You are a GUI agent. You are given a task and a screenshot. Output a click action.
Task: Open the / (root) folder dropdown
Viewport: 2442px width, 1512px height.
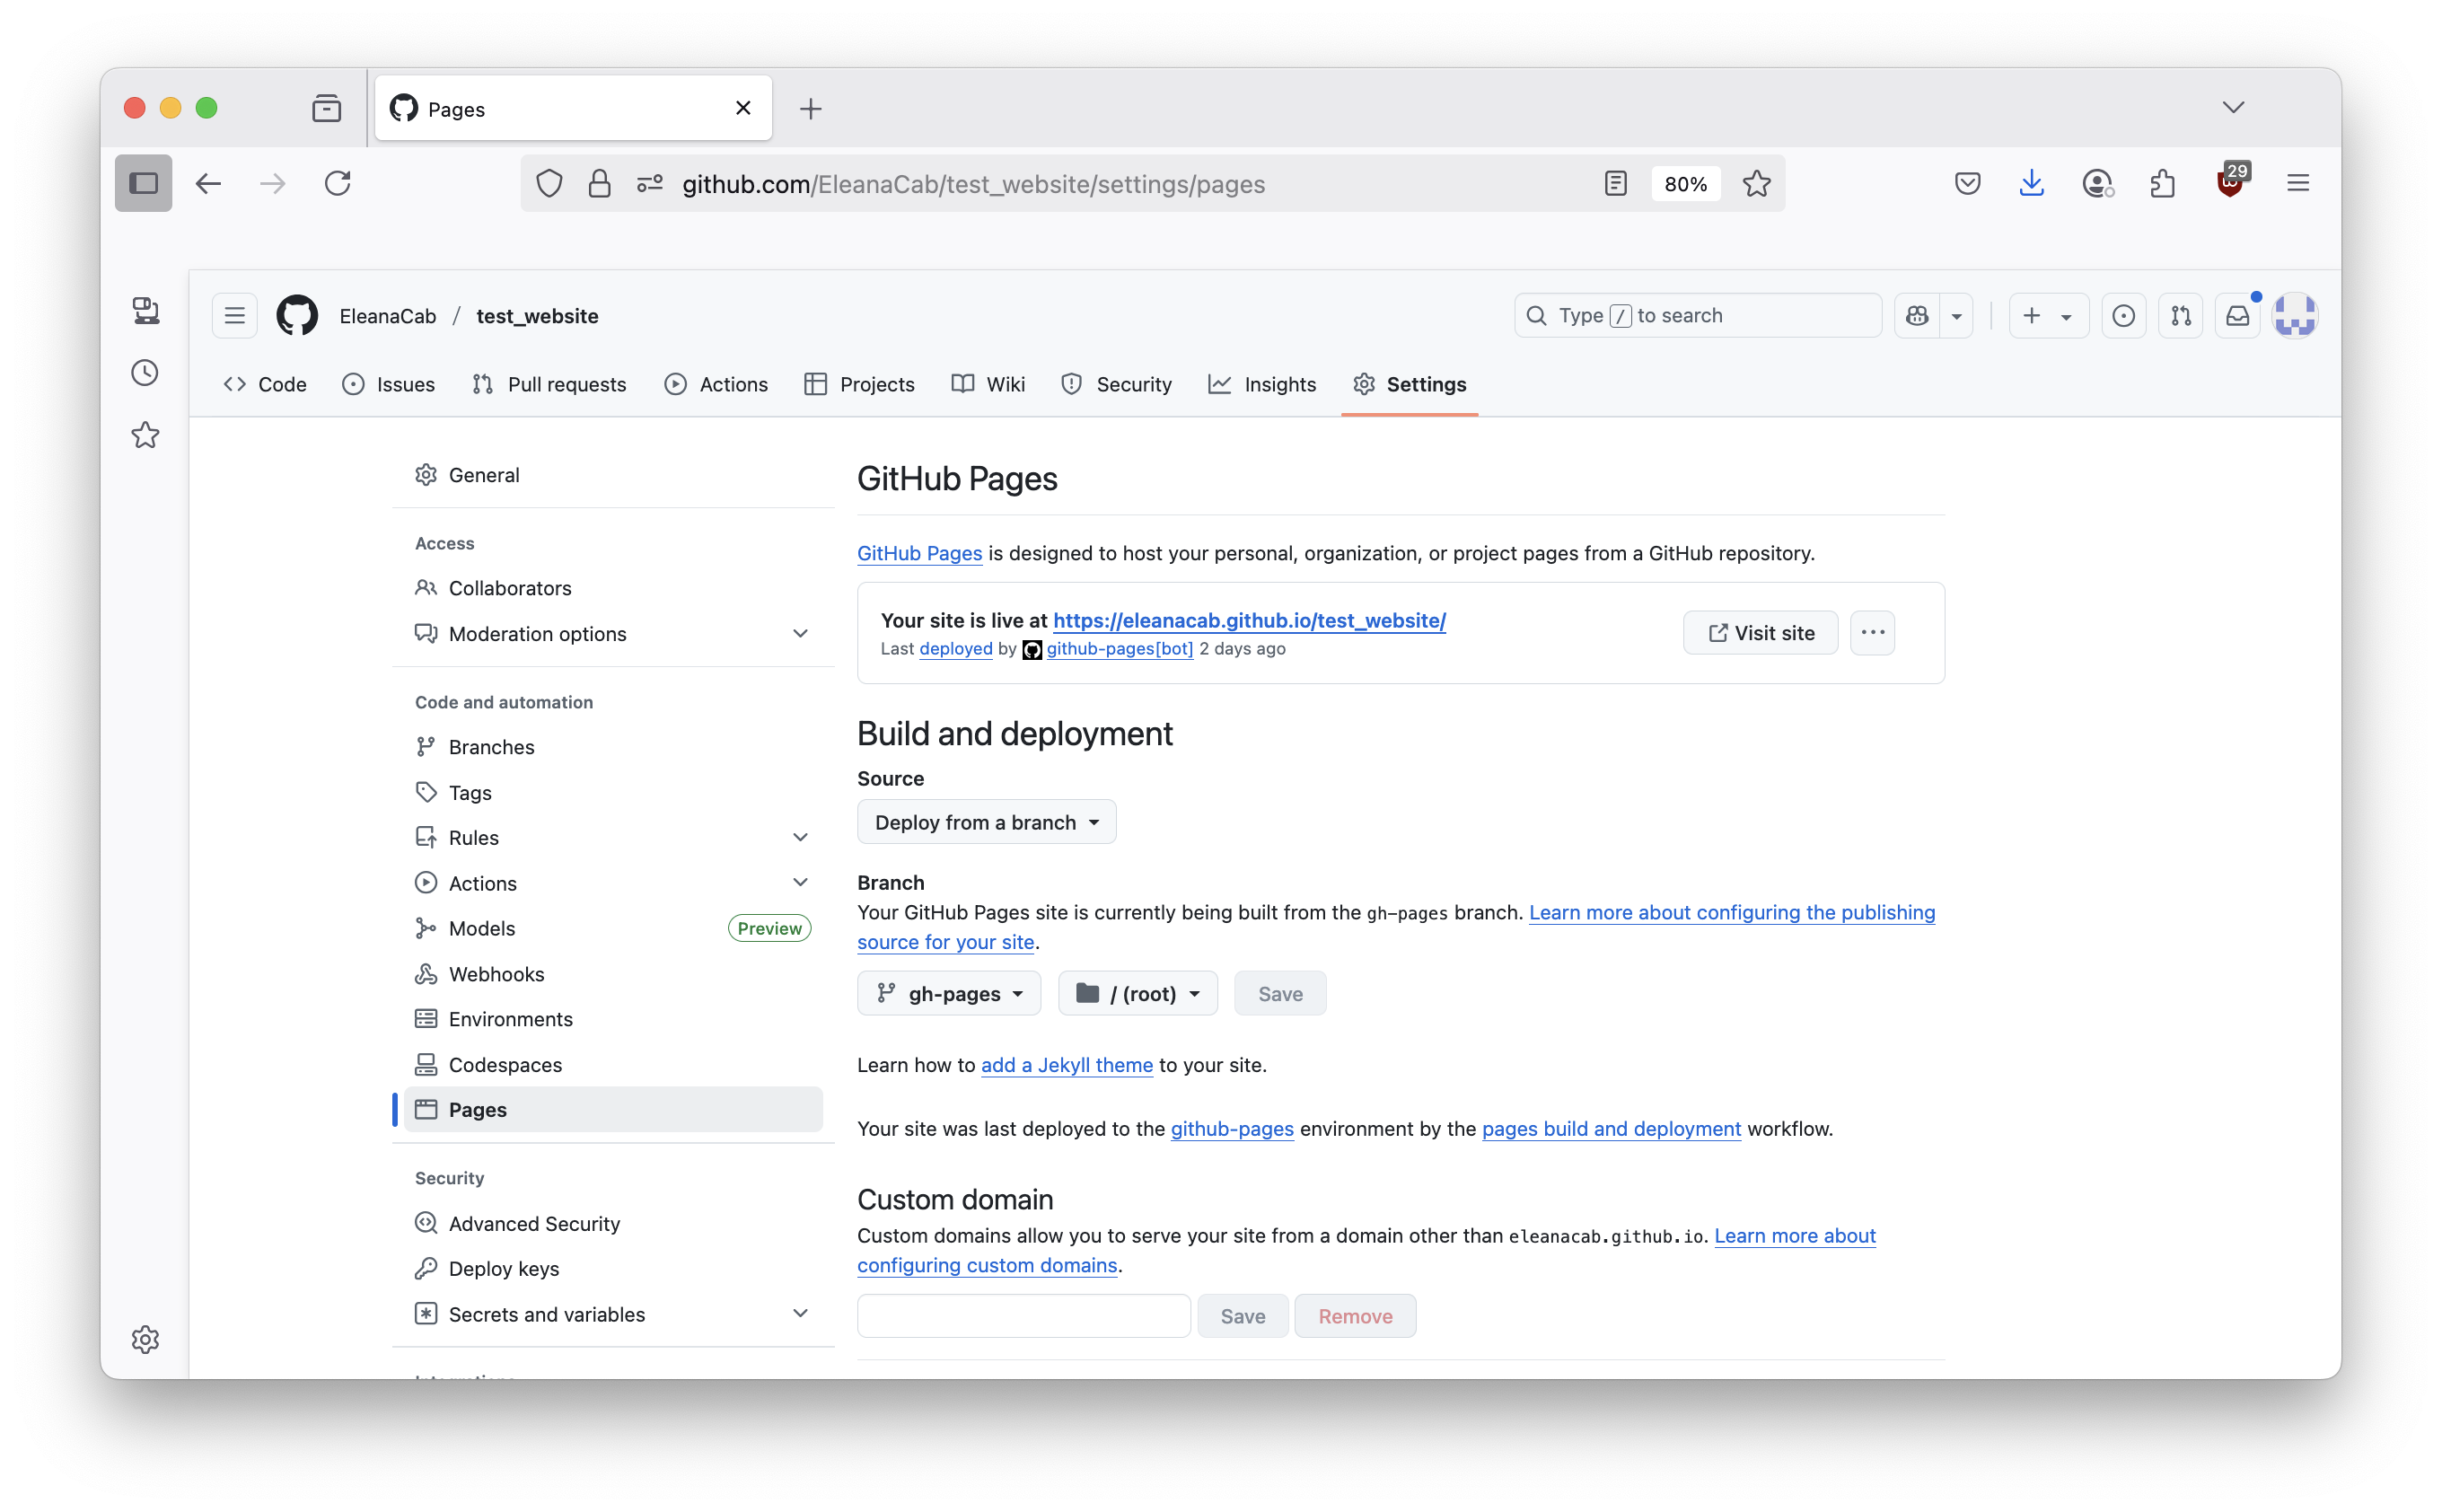pyautogui.click(x=1137, y=994)
